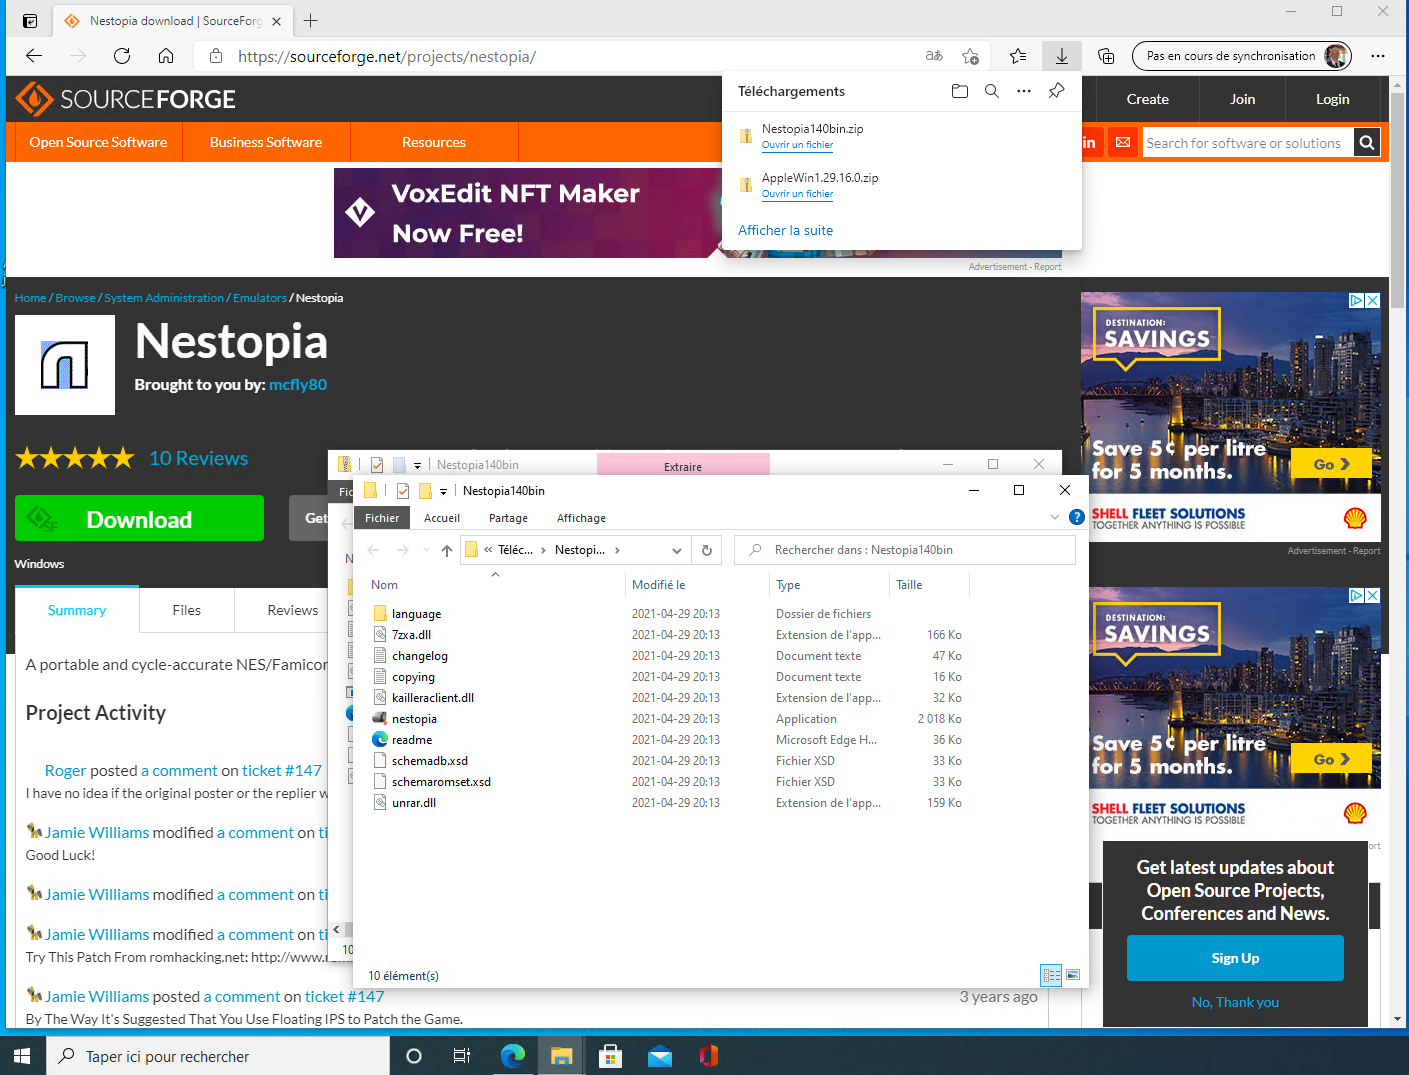Open the Business Software menu
1409x1075 pixels.
click(x=266, y=142)
